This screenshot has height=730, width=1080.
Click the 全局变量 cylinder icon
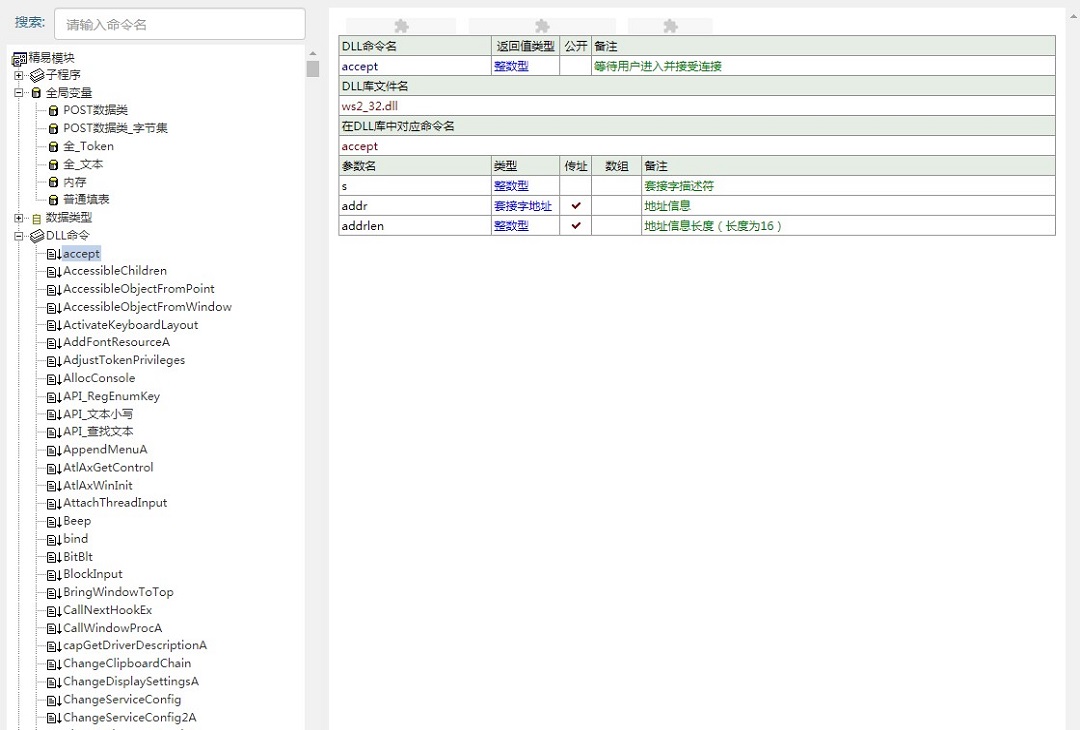click(37, 92)
